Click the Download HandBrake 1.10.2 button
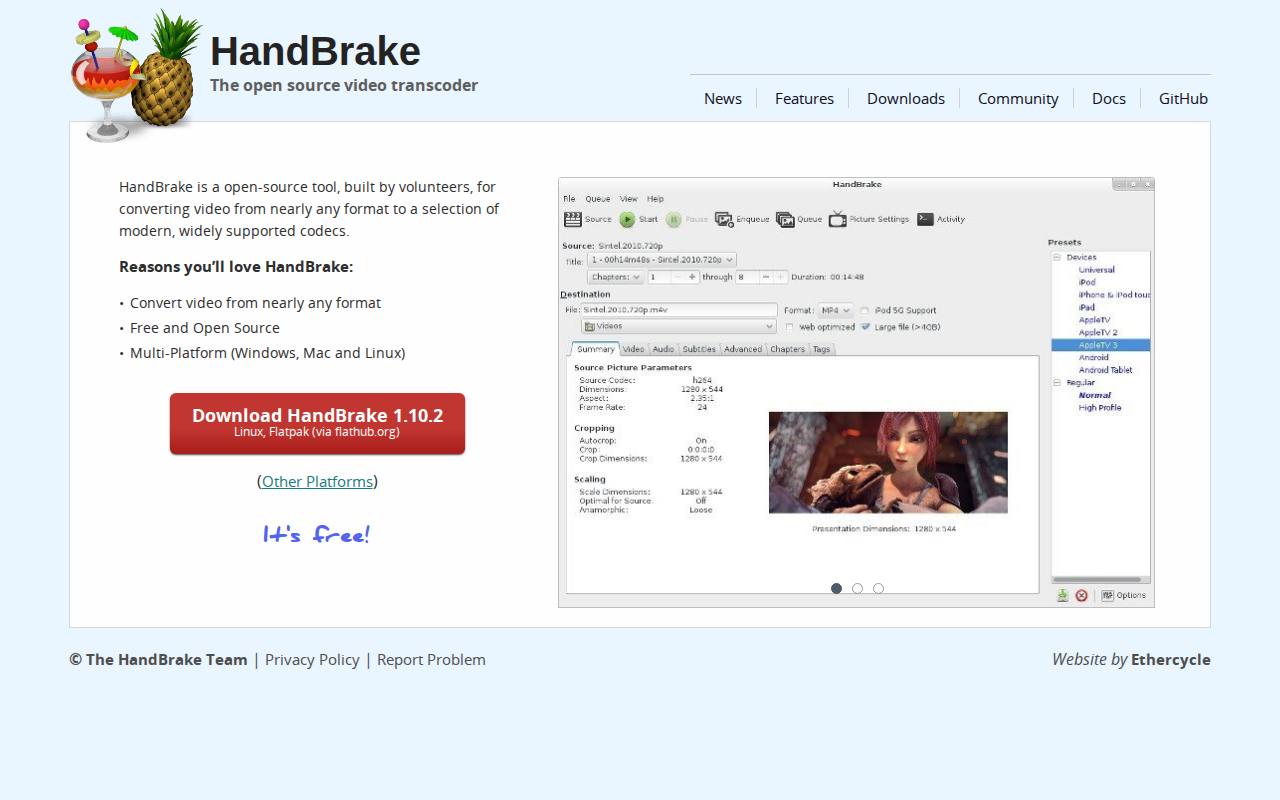 (x=317, y=423)
